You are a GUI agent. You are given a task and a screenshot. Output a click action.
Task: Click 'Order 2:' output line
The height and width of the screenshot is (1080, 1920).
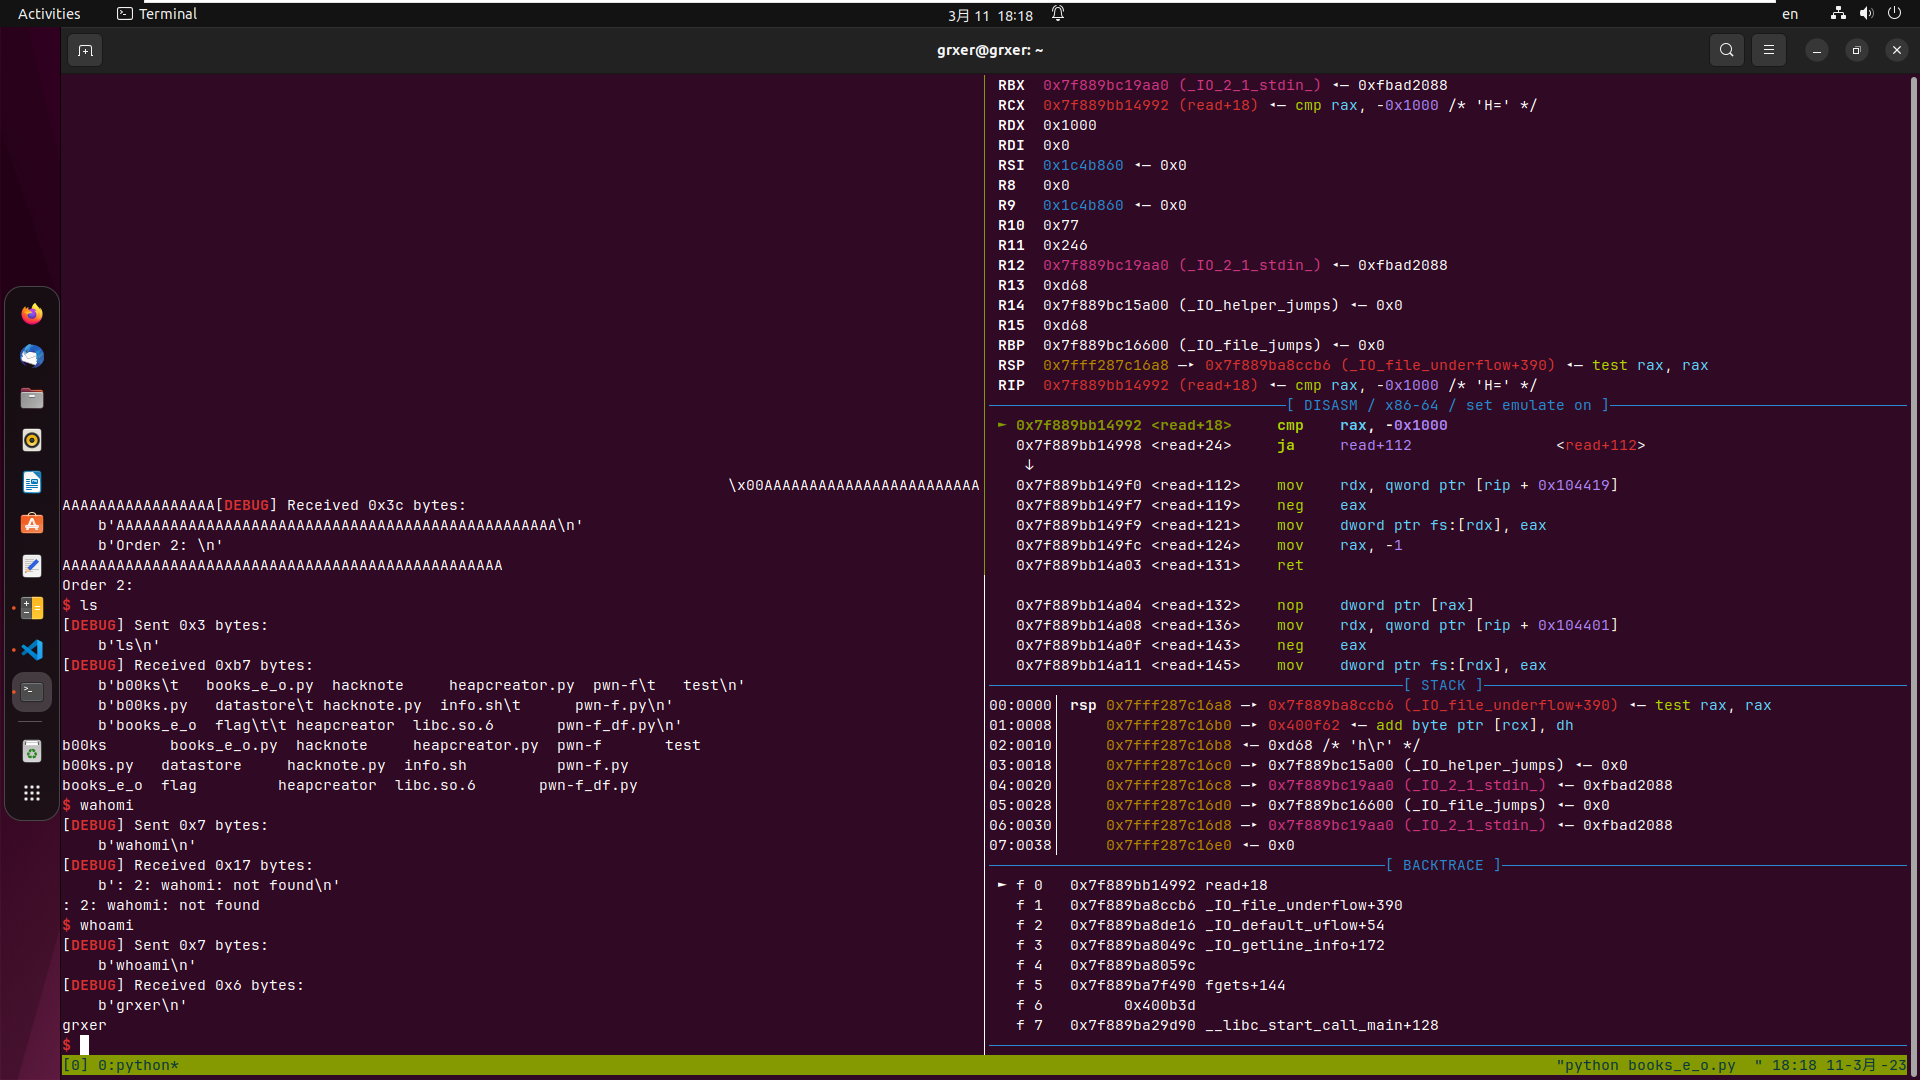click(98, 585)
